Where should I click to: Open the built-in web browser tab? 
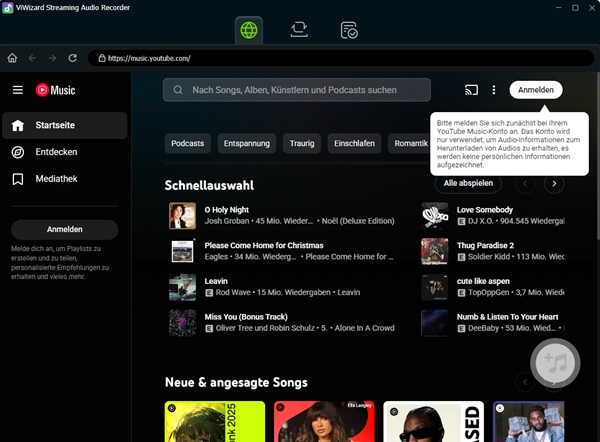tap(249, 30)
